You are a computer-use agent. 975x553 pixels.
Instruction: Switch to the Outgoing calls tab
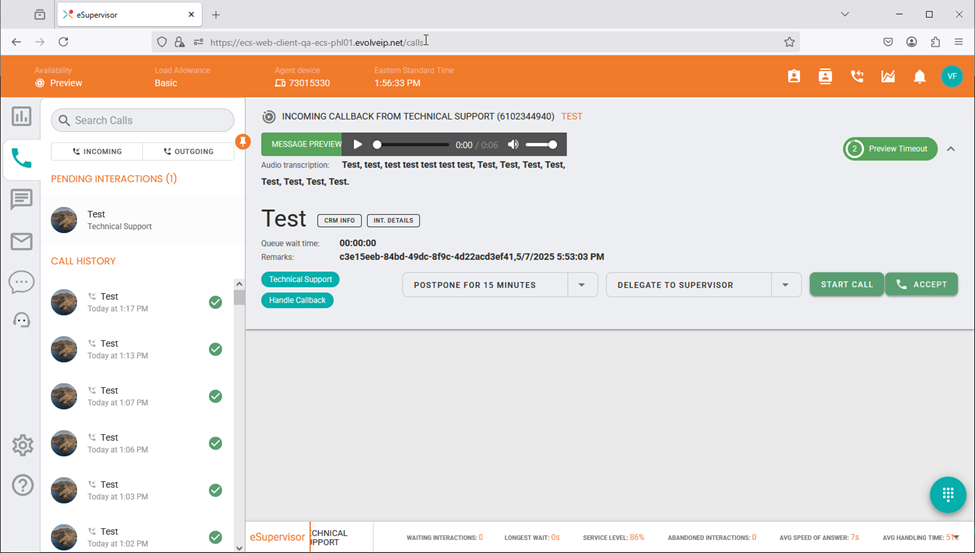pos(188,152)
